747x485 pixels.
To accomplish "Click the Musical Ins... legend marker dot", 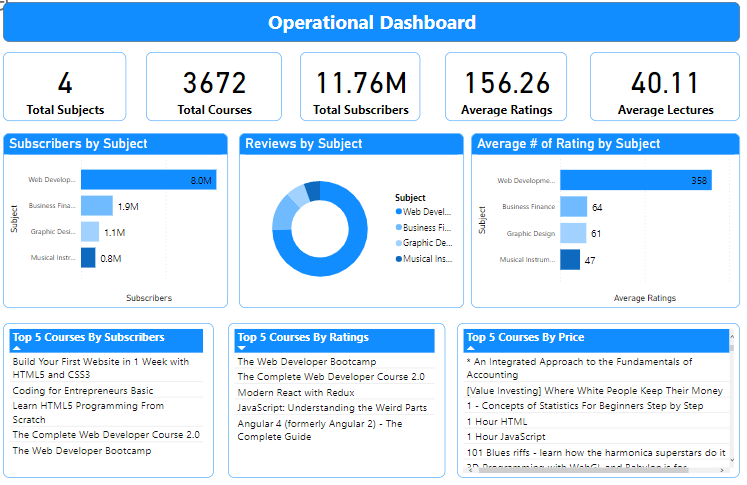I will (398, 259).
